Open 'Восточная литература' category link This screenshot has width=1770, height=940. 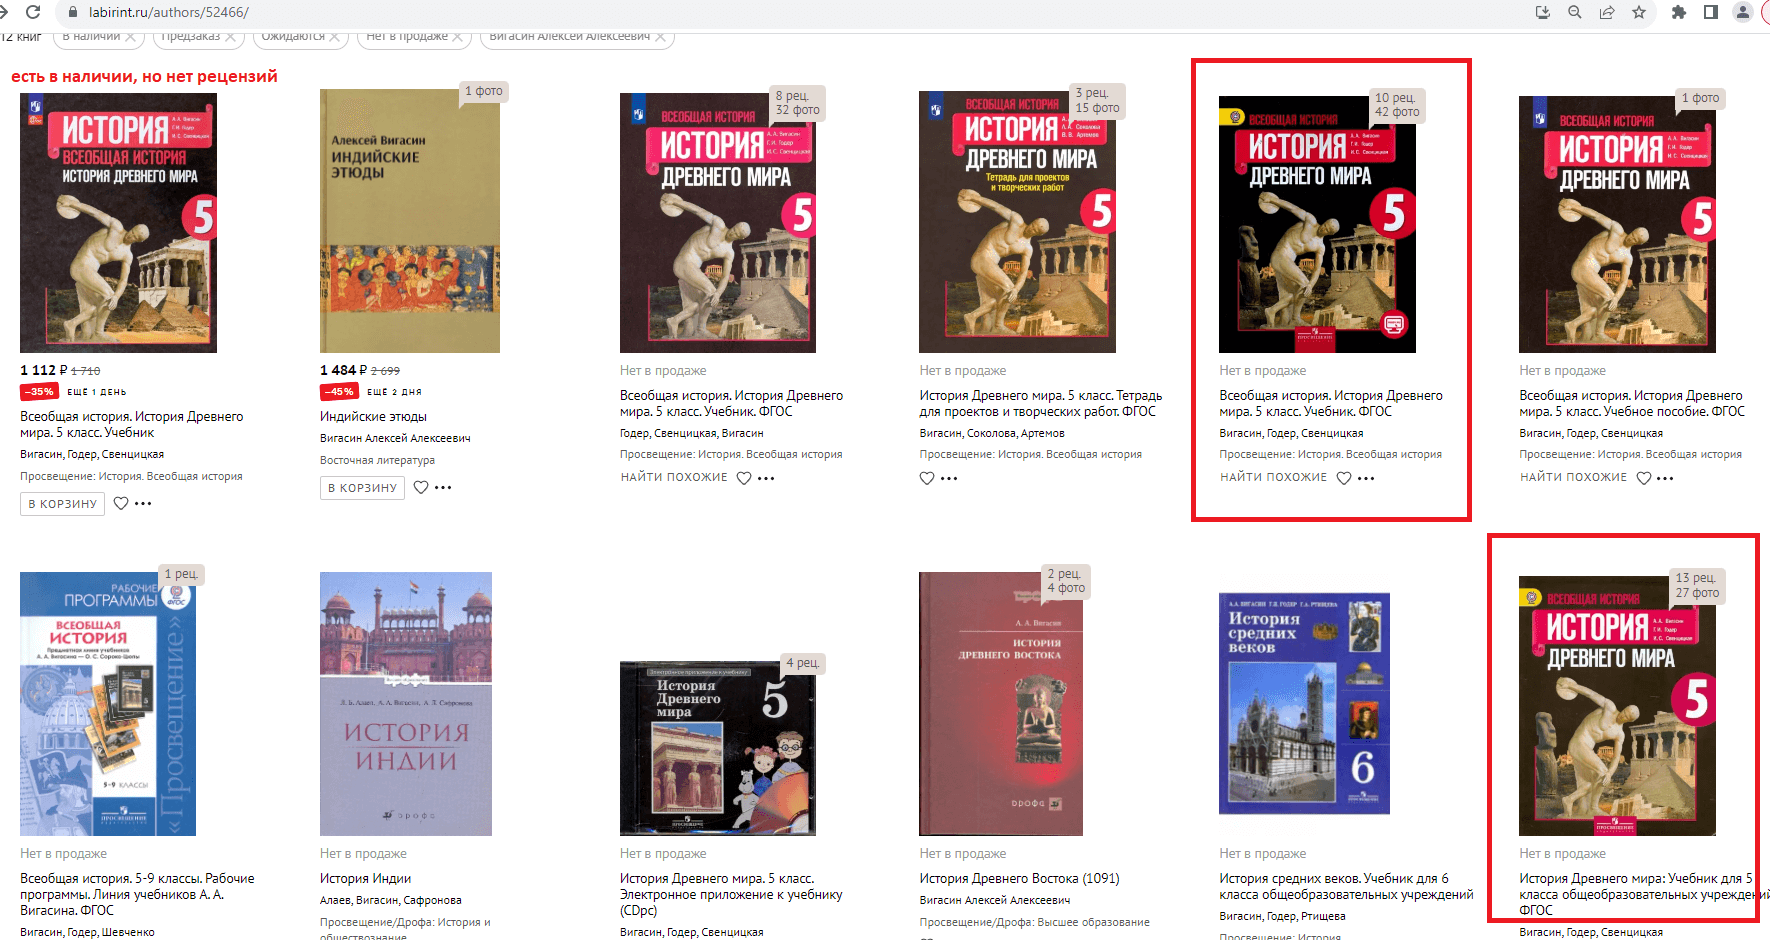pos(377,460)
